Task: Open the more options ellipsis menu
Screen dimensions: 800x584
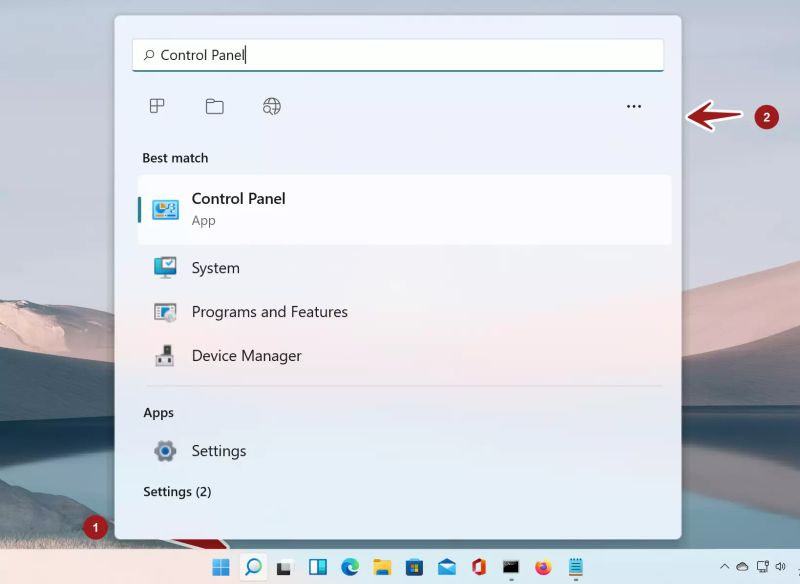Action: (633, 106)
